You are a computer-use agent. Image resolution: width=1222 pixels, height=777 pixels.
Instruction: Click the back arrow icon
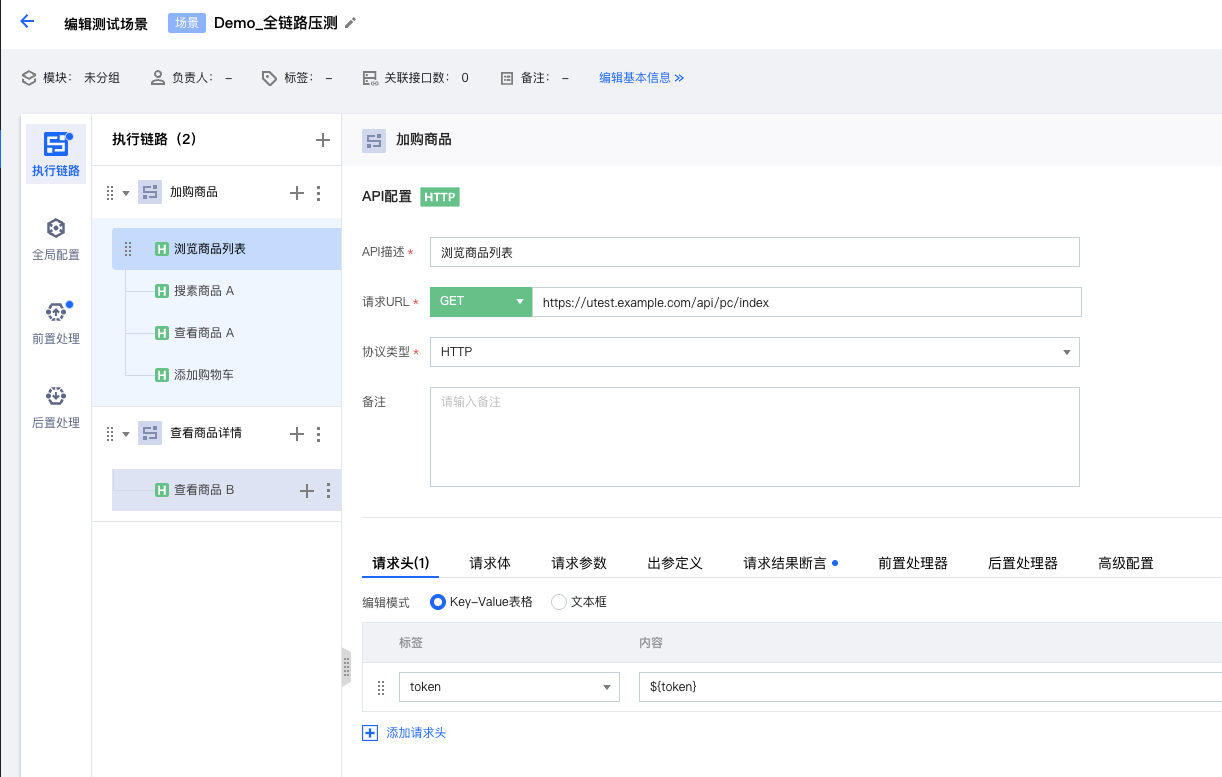[x=27, y=22]
